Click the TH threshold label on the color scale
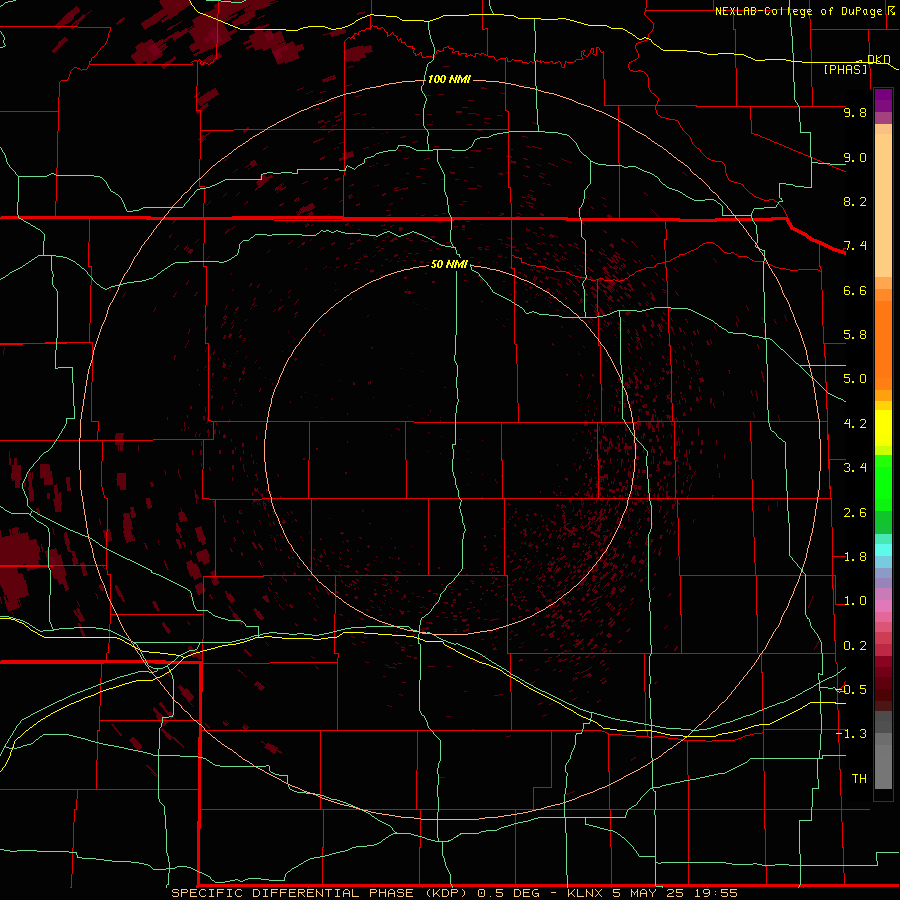The image size is (900, 900). [859, 779]
